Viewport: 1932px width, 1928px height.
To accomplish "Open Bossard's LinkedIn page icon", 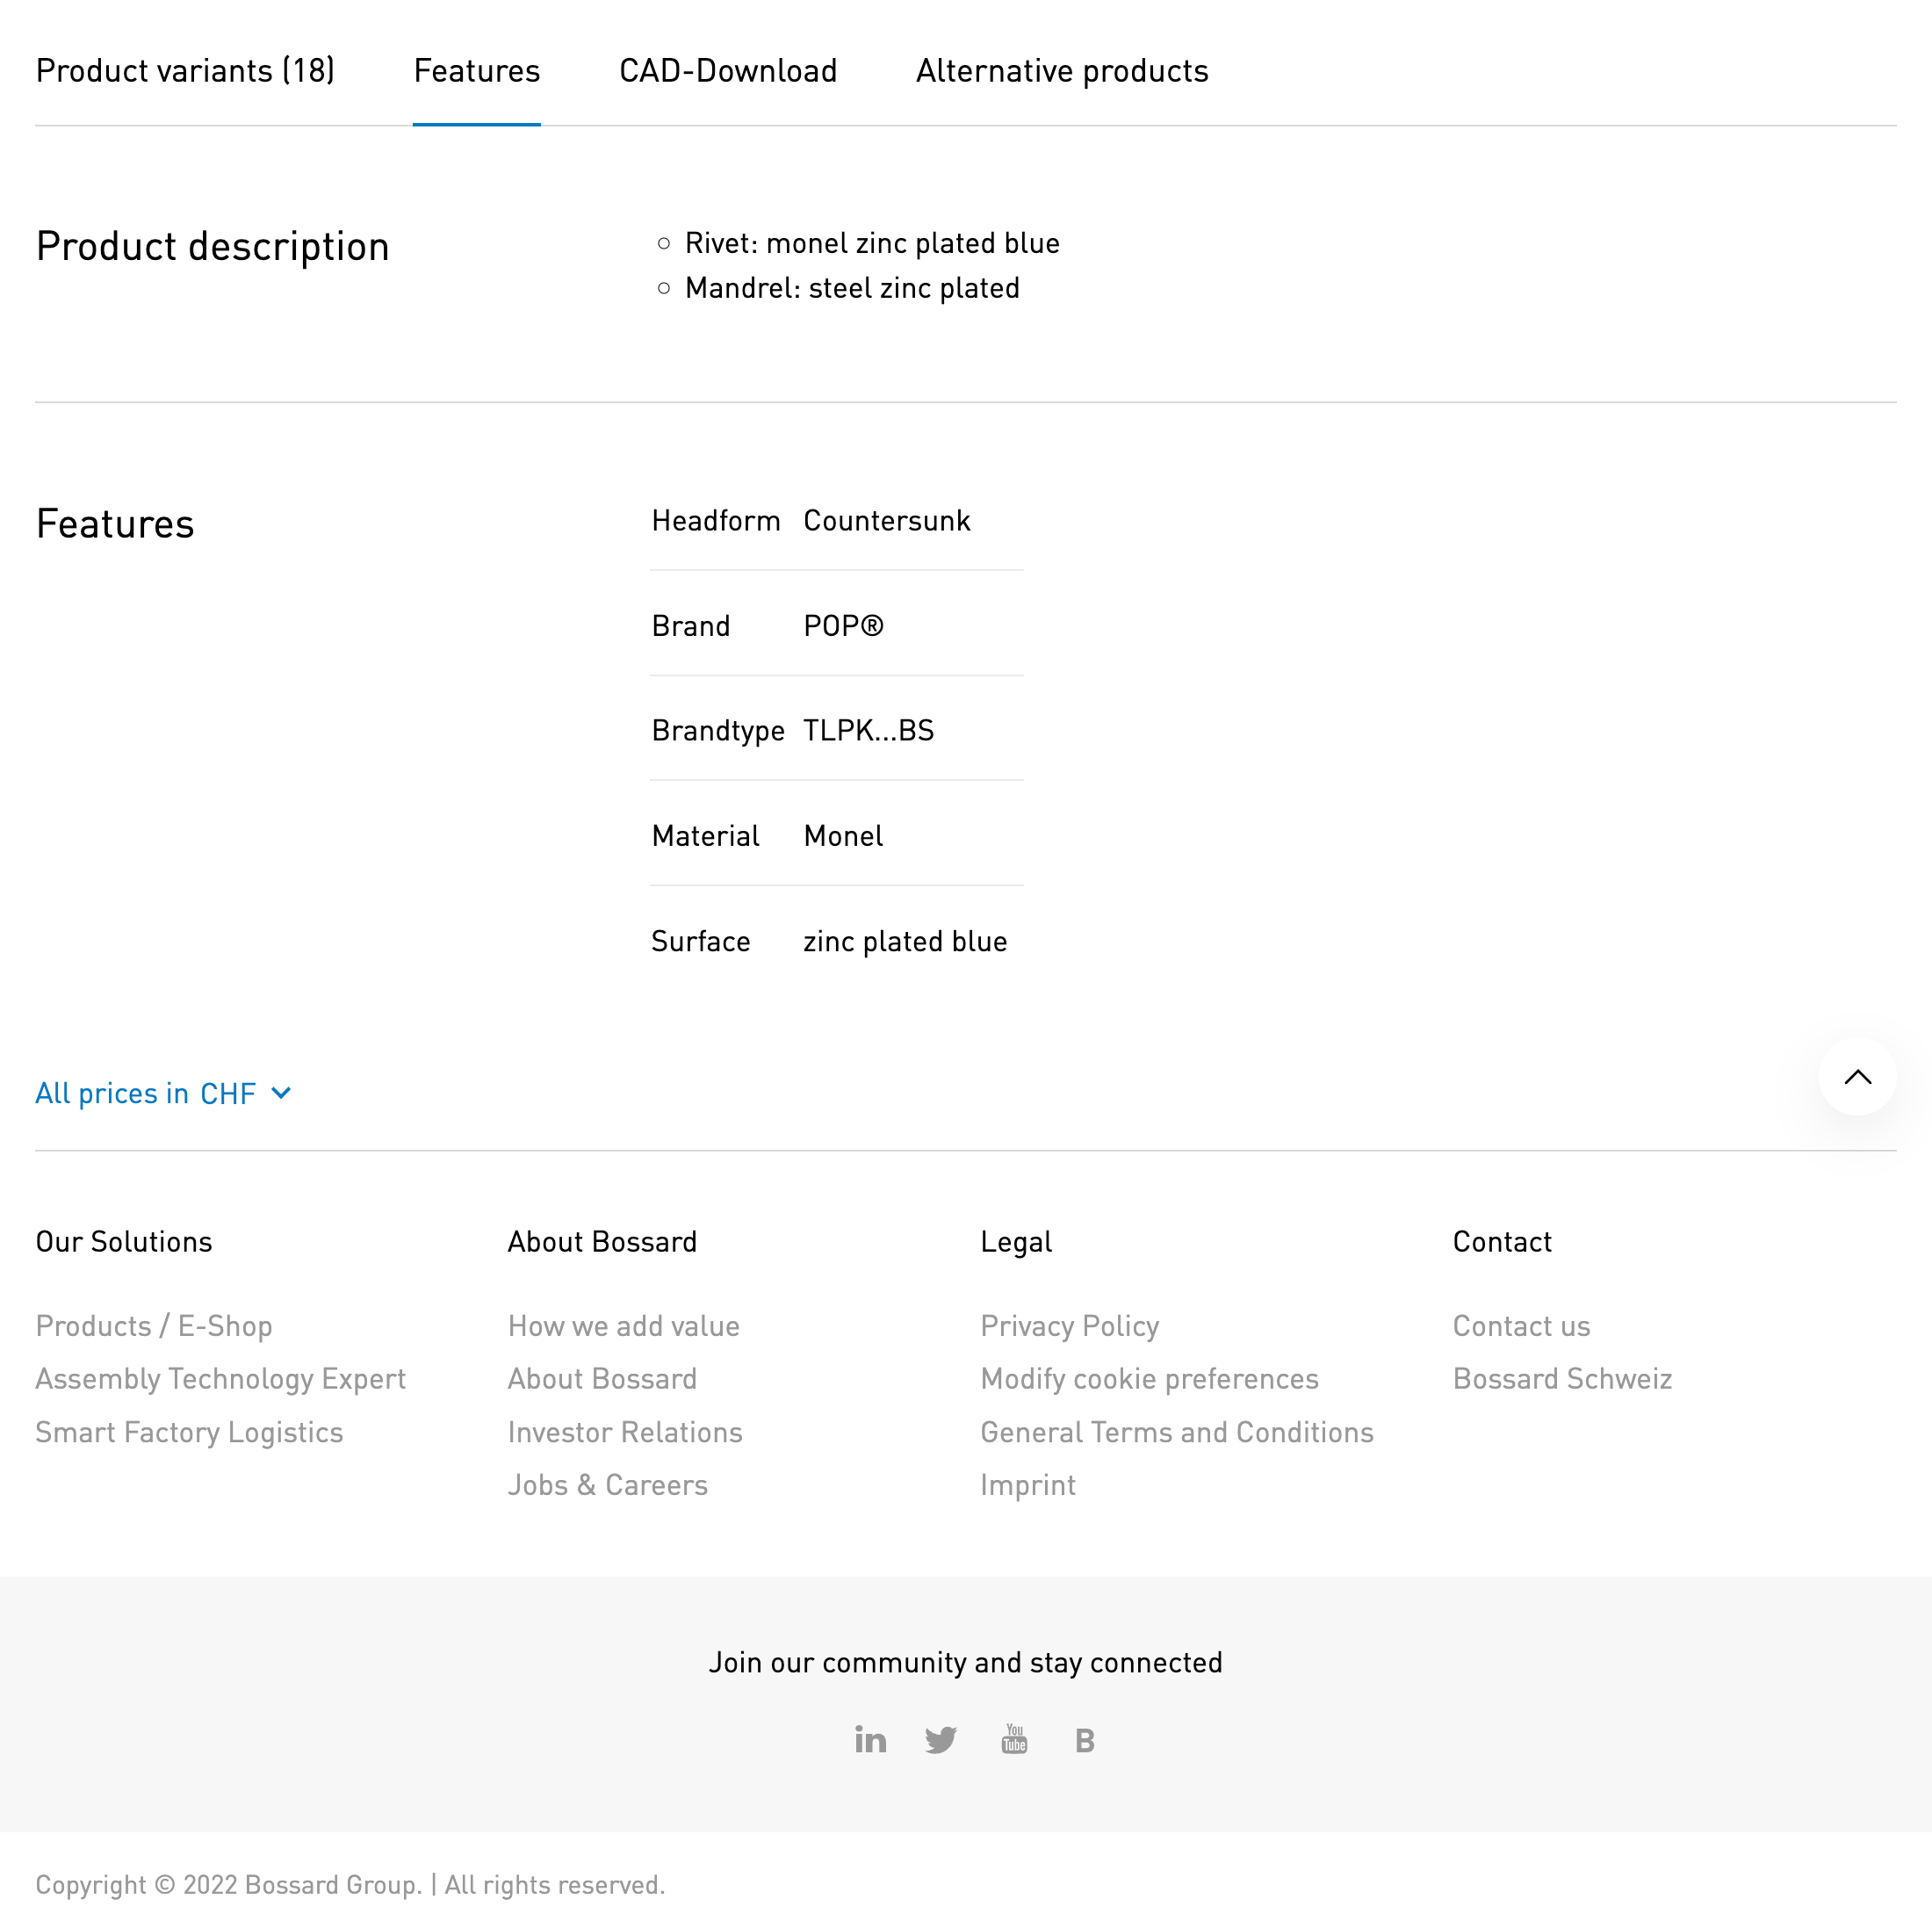I will coord(869,1739).
